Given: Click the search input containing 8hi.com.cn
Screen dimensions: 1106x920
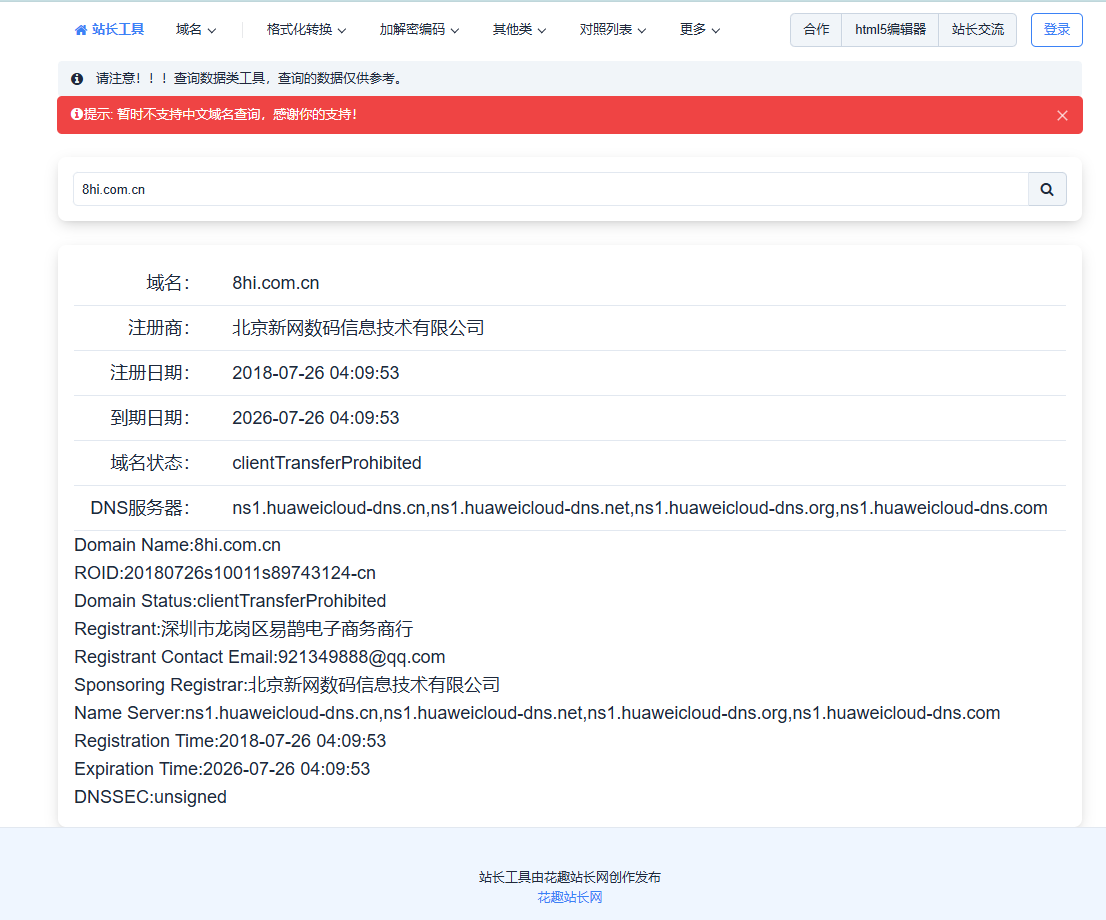Looking at the screenshot, I should (400, 189).
